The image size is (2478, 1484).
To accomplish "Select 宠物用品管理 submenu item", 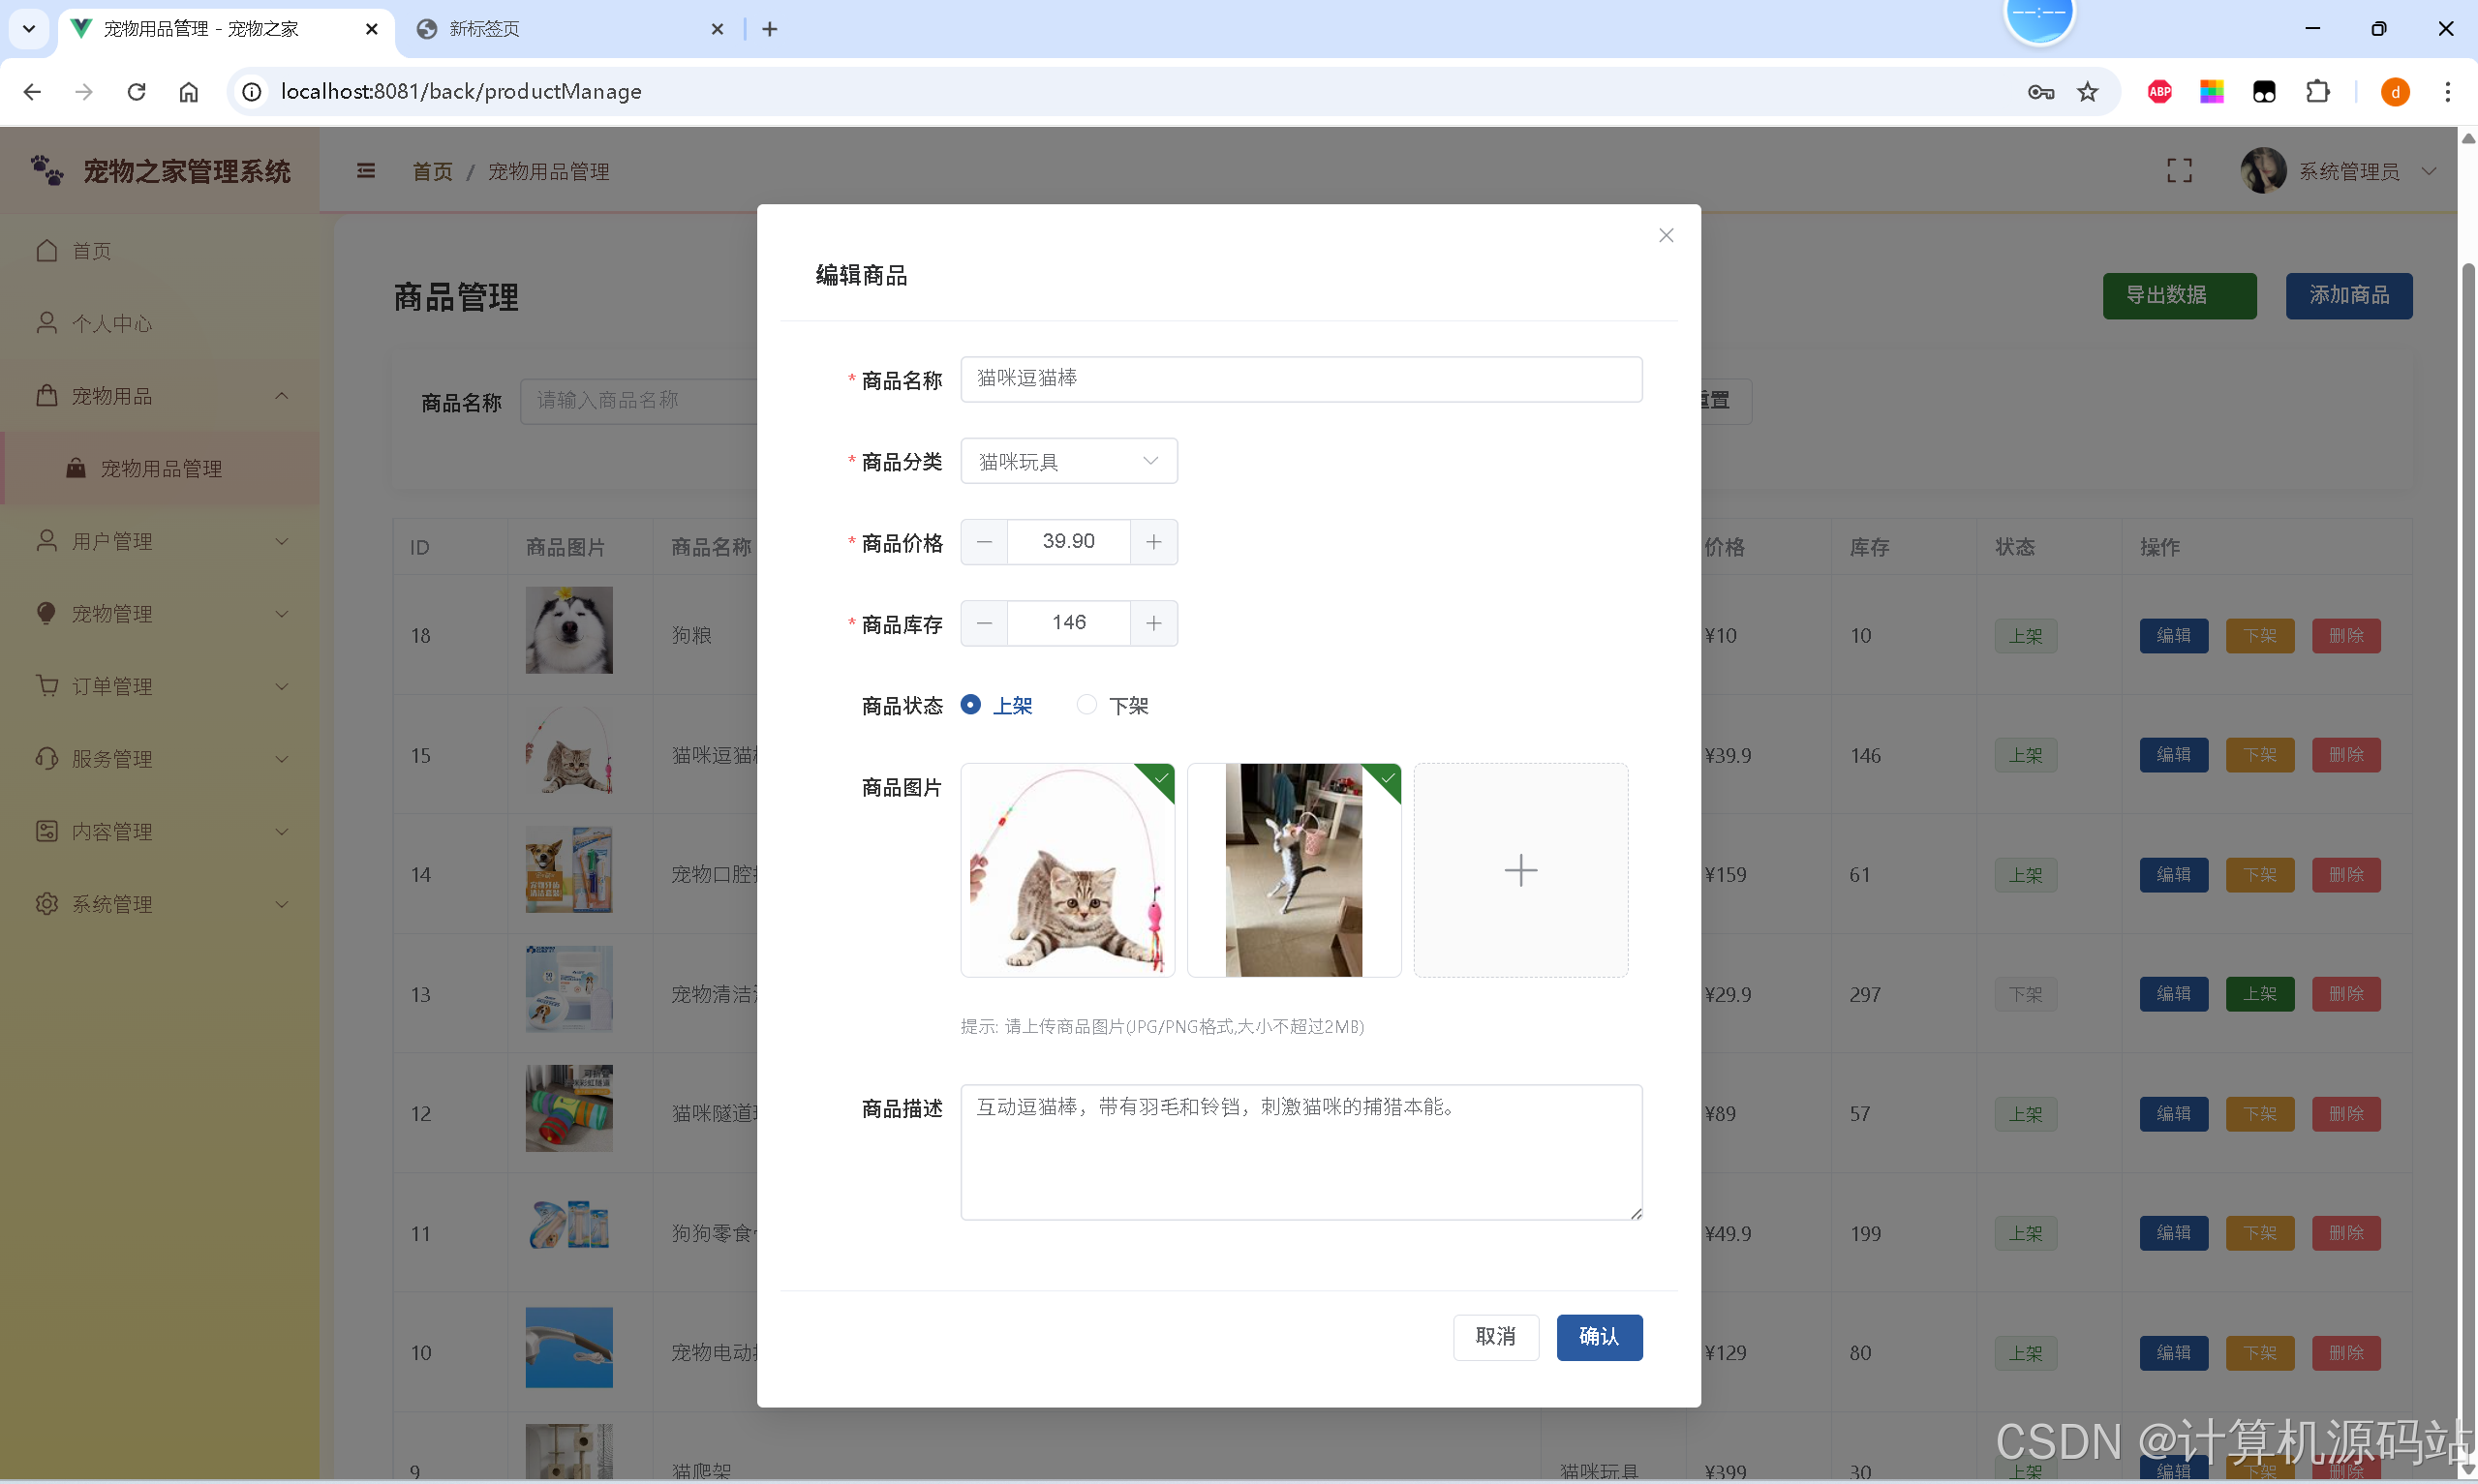I will 160,468.
